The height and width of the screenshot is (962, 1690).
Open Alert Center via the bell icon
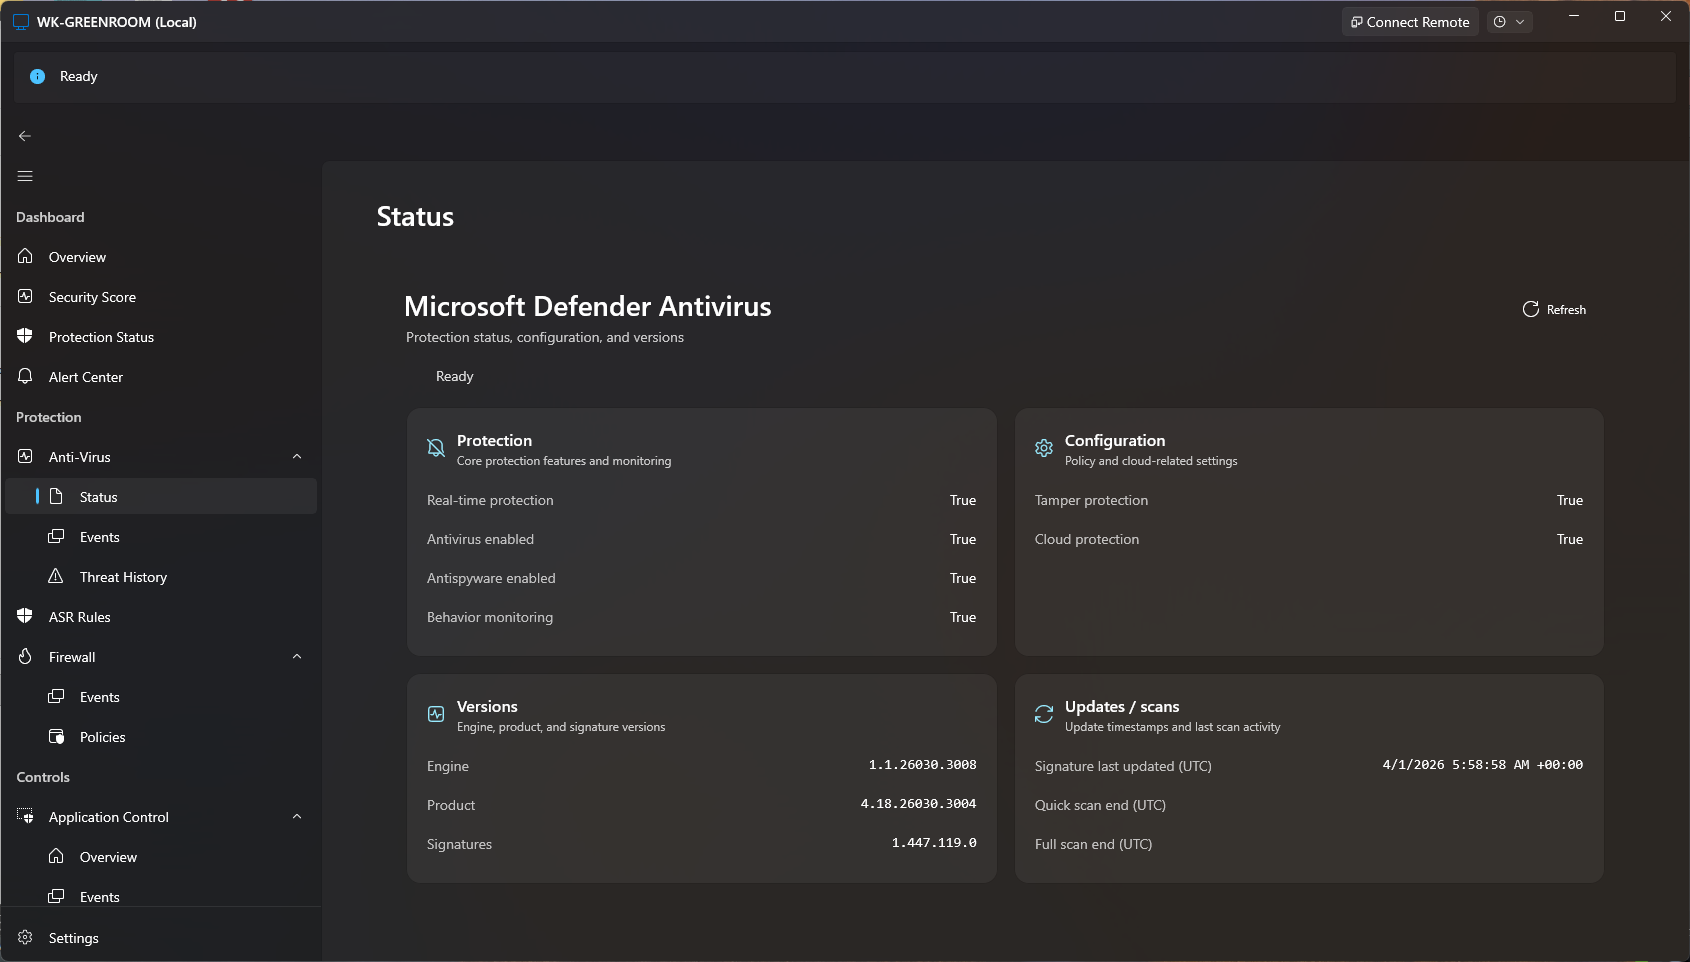[25, 376]
